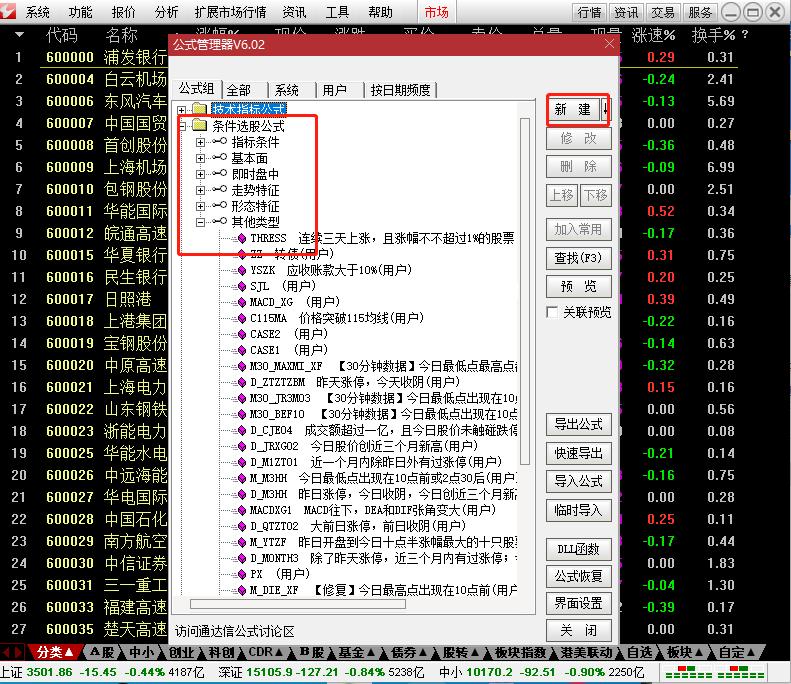Switch to the 按日期频度 tab
Screen dimensions: 791x684
[x=401, y=90]
